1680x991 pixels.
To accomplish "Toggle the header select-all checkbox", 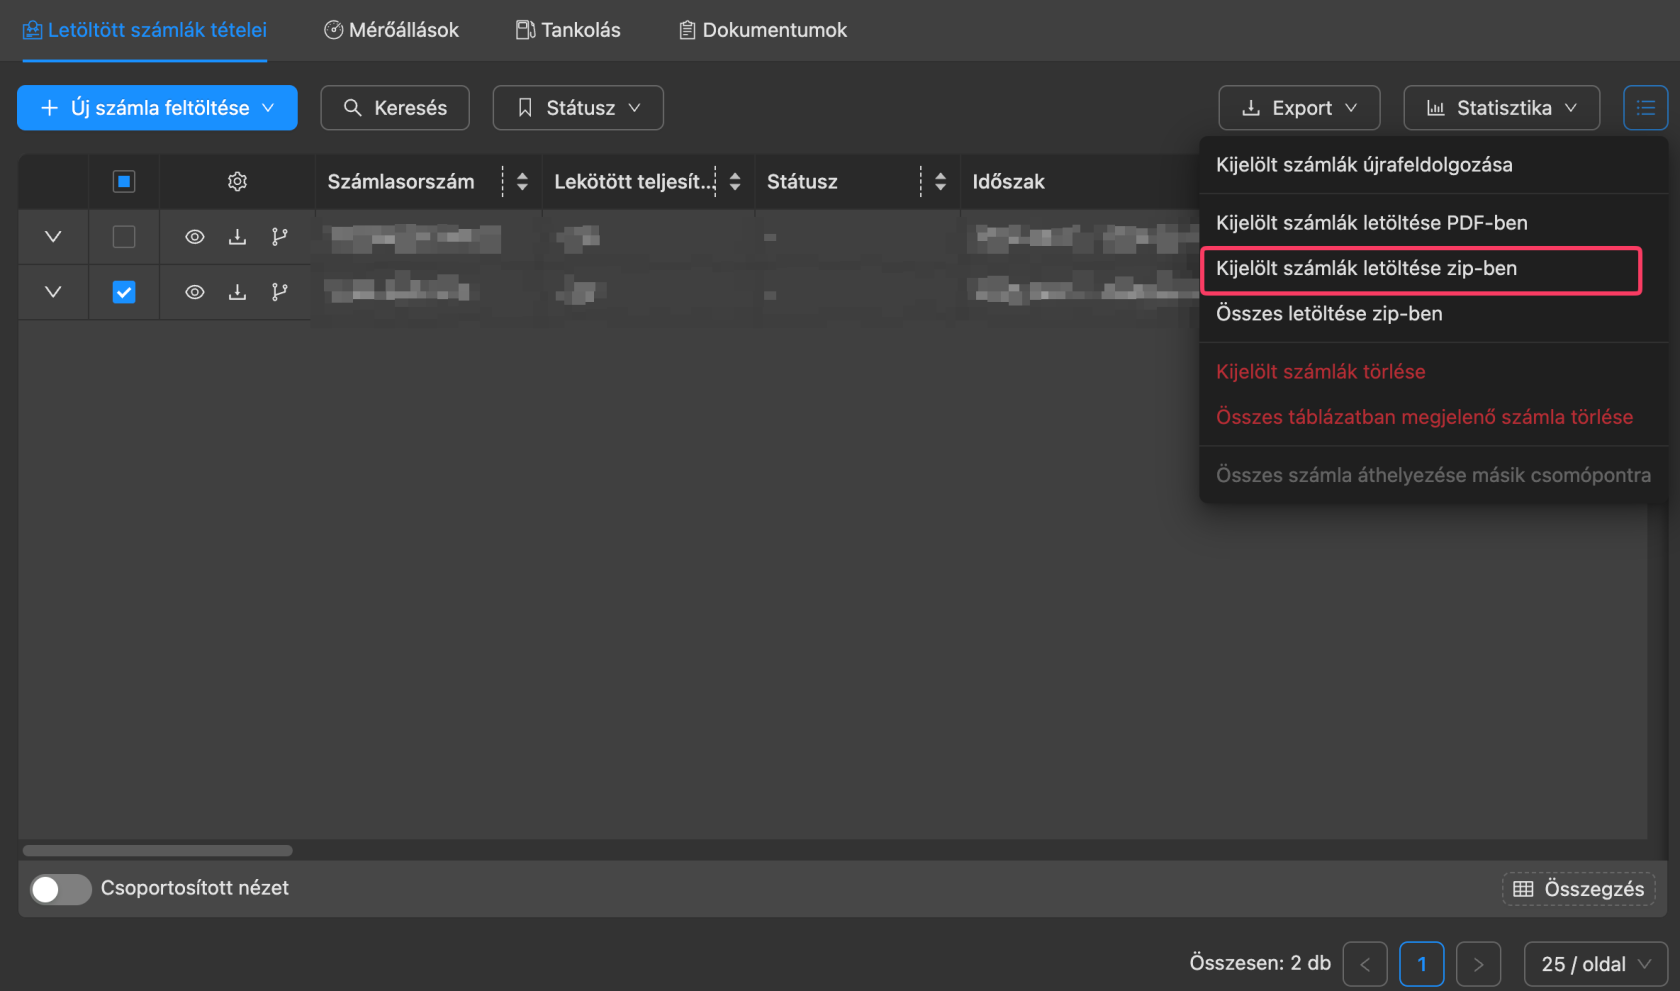I will pyautogui.click(x=124, y=182).
